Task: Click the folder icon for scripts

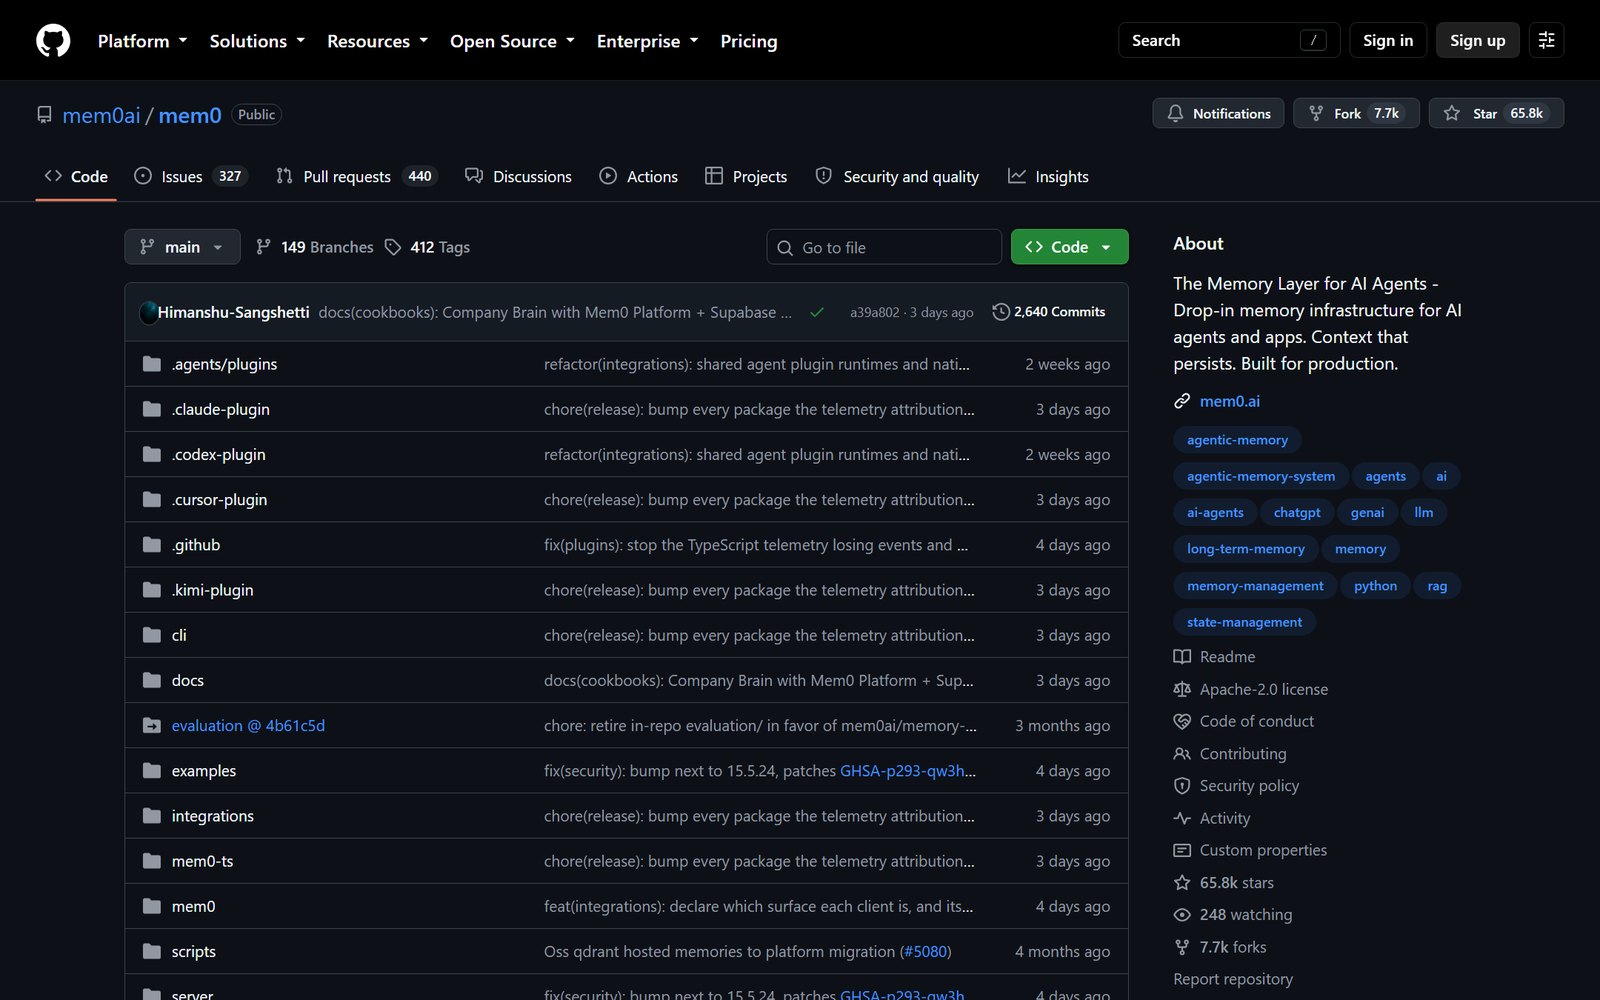Action: pyautogui.click(x=152, y=951)
